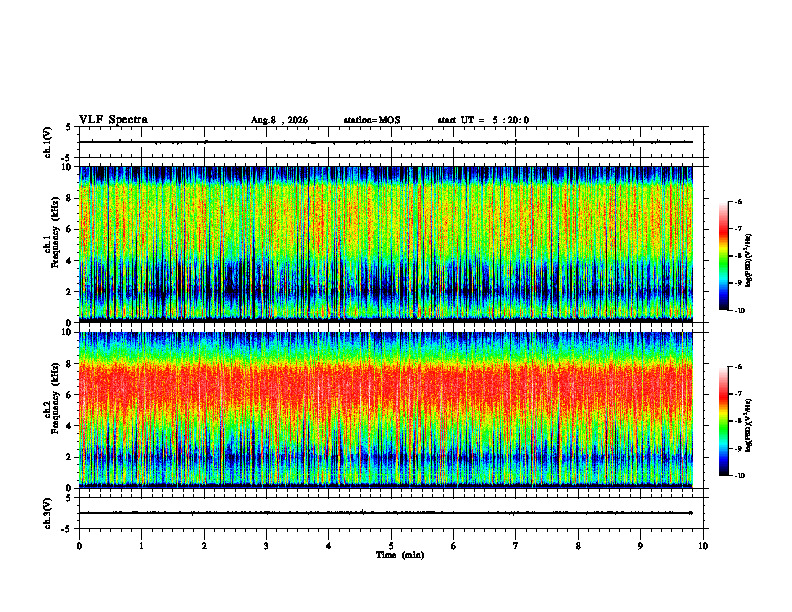Screen dimensions: 792x612
Task: Click the "4" kHz tick on ch.2 axis
Action: point(70,426)
